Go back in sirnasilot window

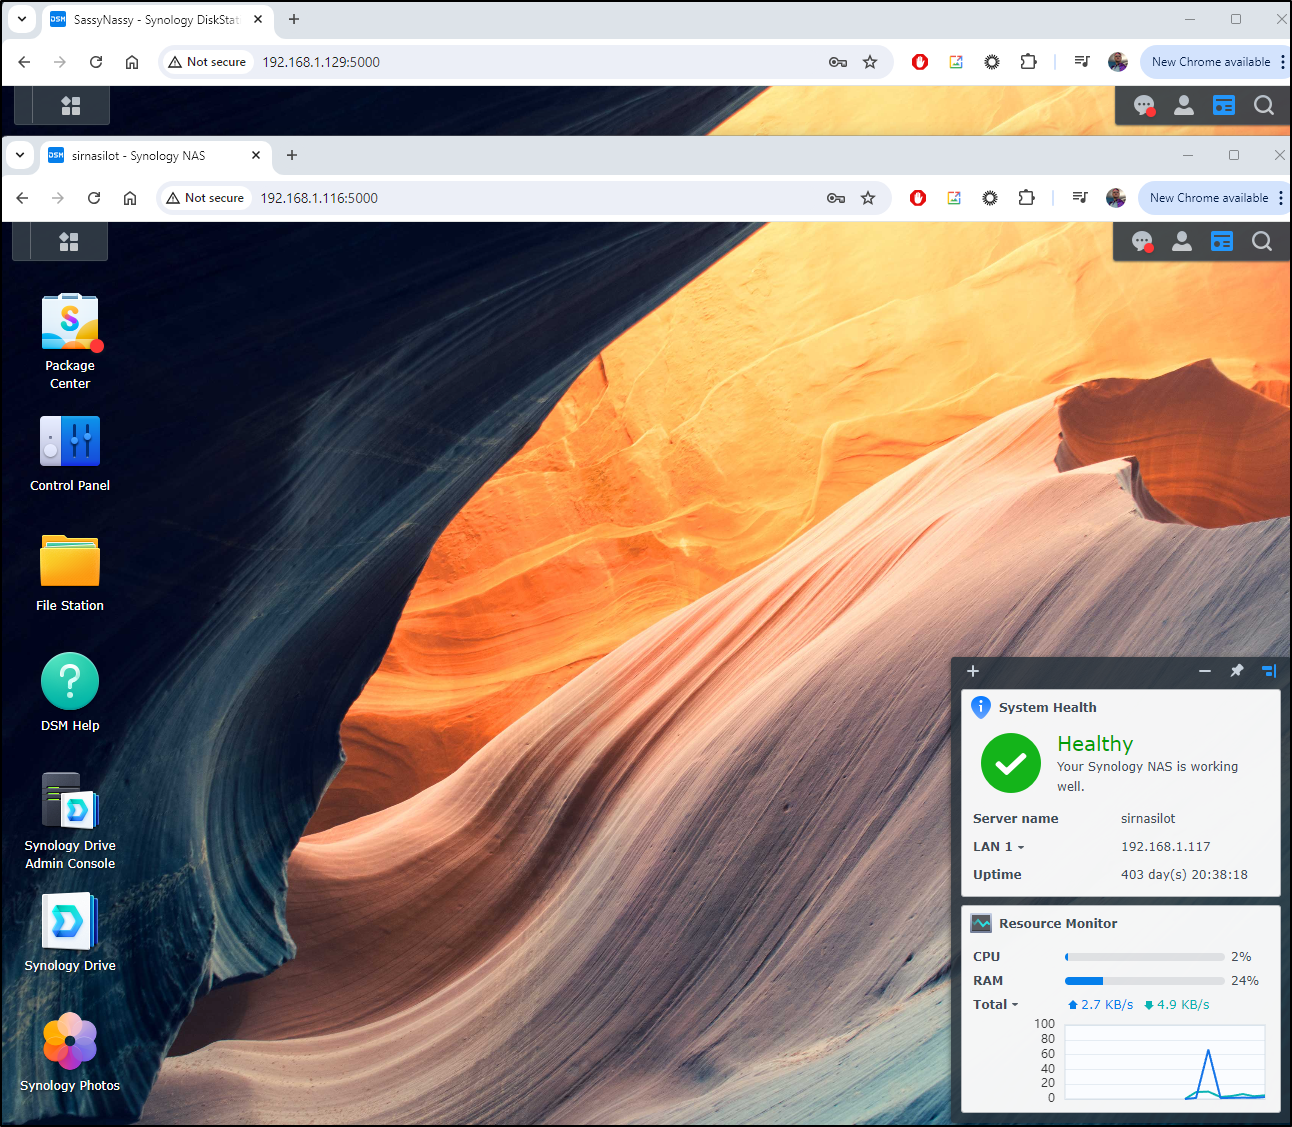pyautogui.click(x=22, y=198)
